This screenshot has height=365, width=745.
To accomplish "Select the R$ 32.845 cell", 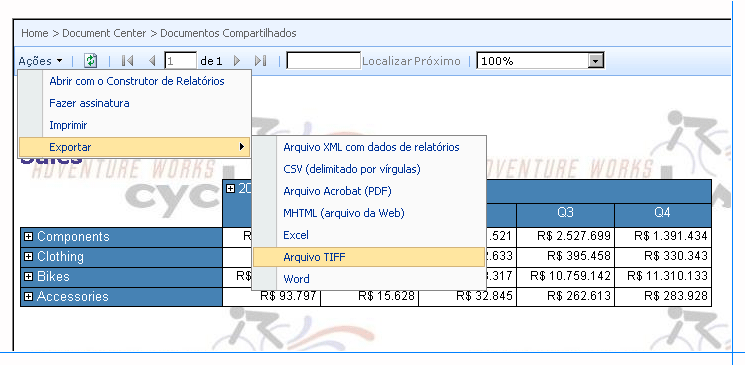I will (468, 297).
